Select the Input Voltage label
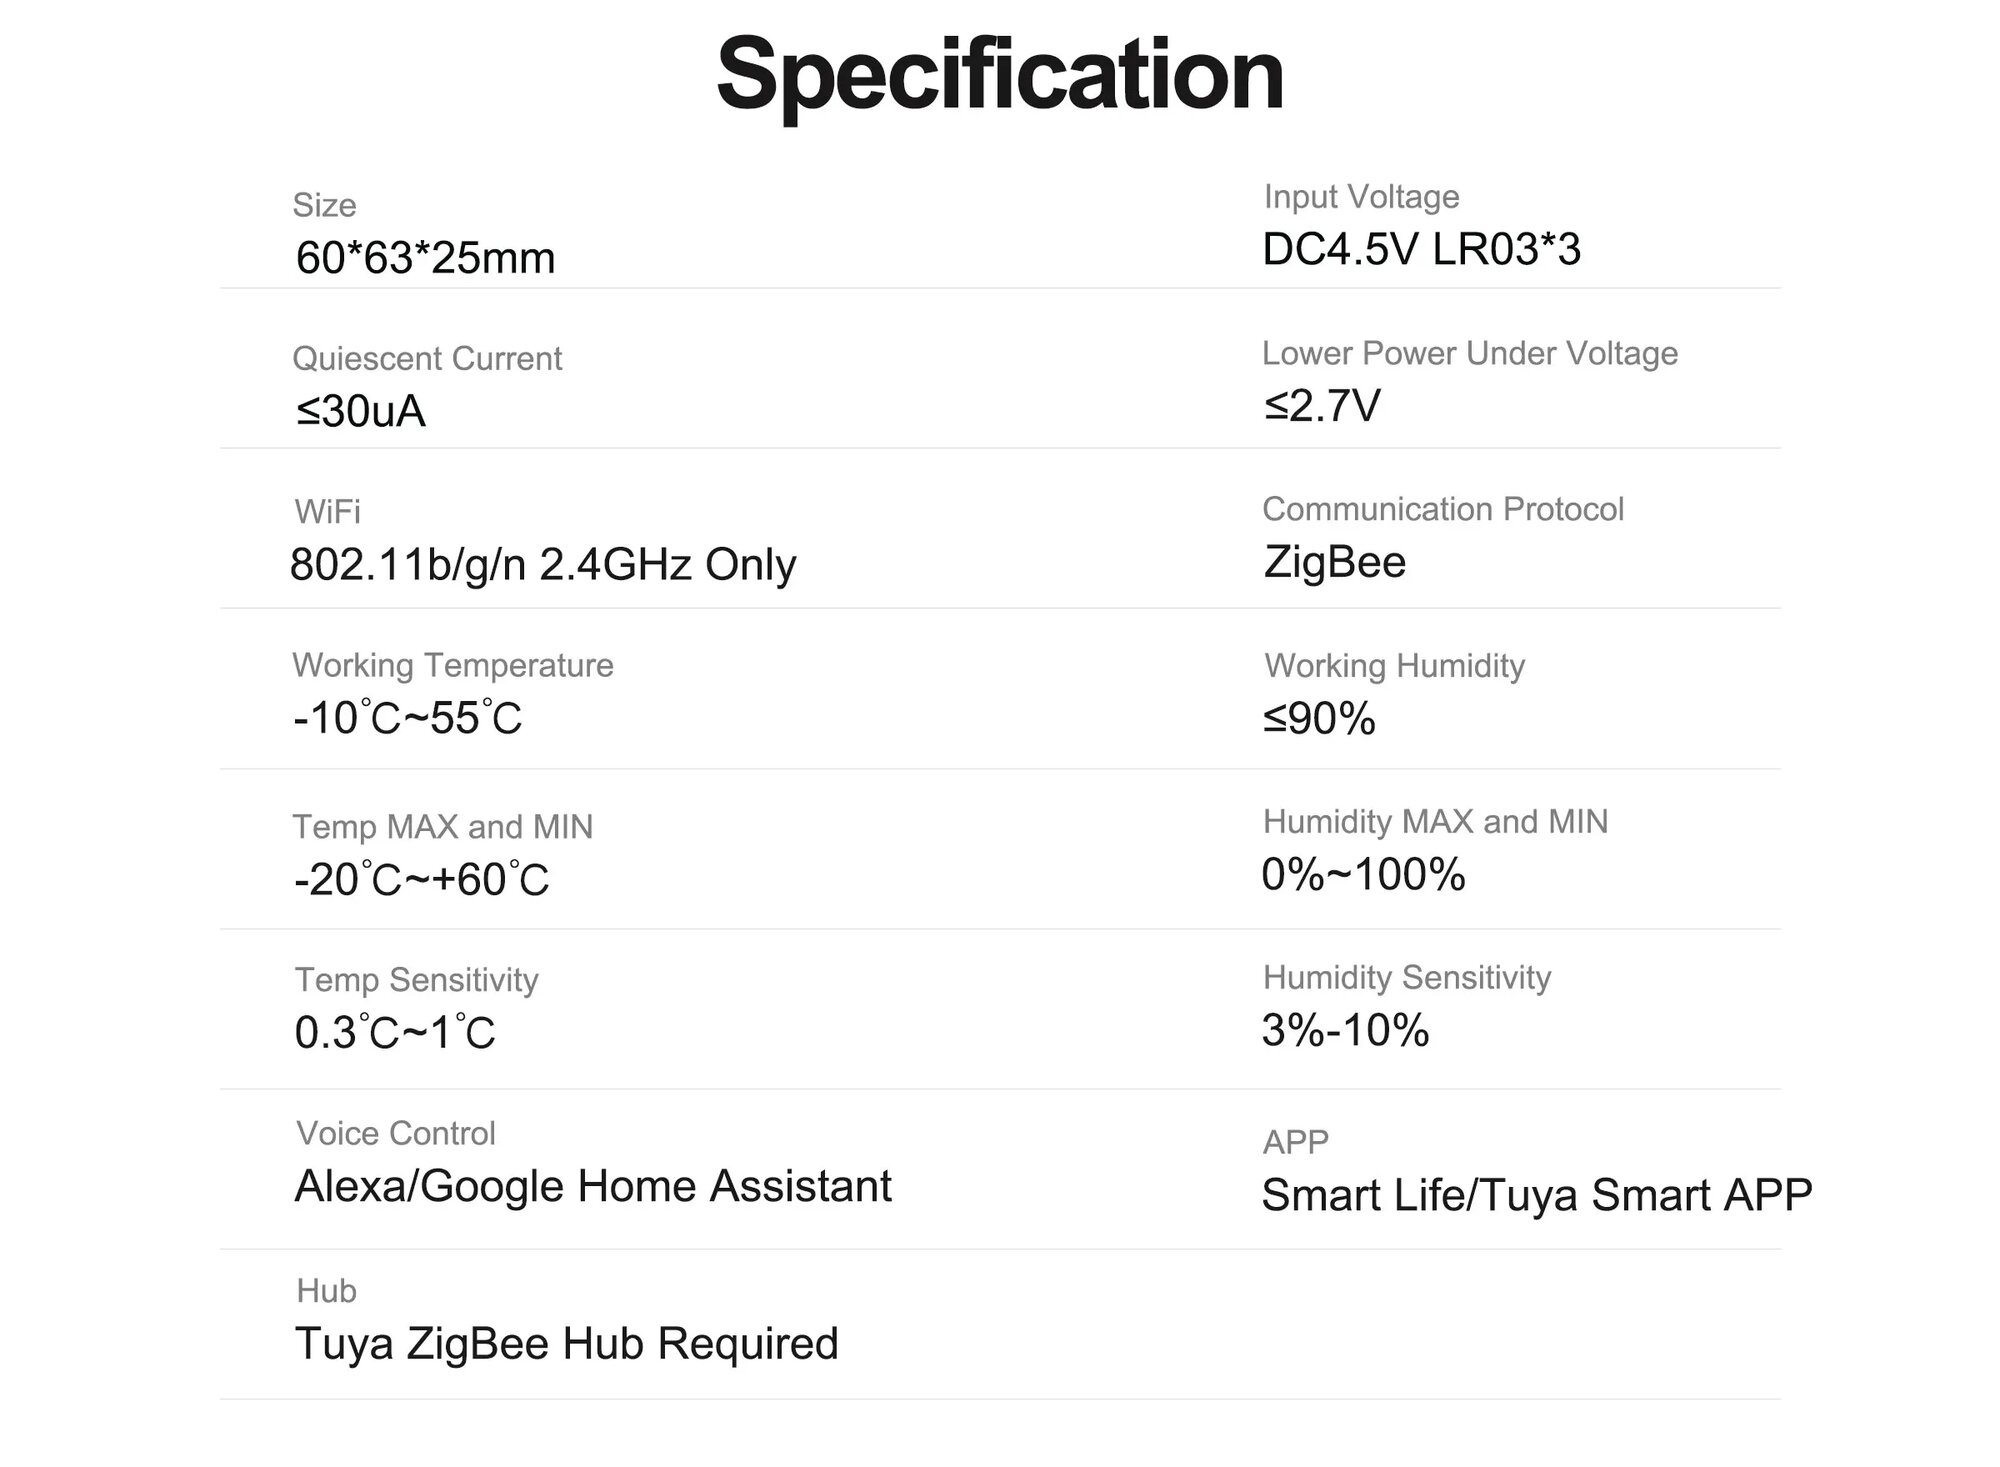The width and height of the screenshot is (2000, 1467). (1361, 197)
